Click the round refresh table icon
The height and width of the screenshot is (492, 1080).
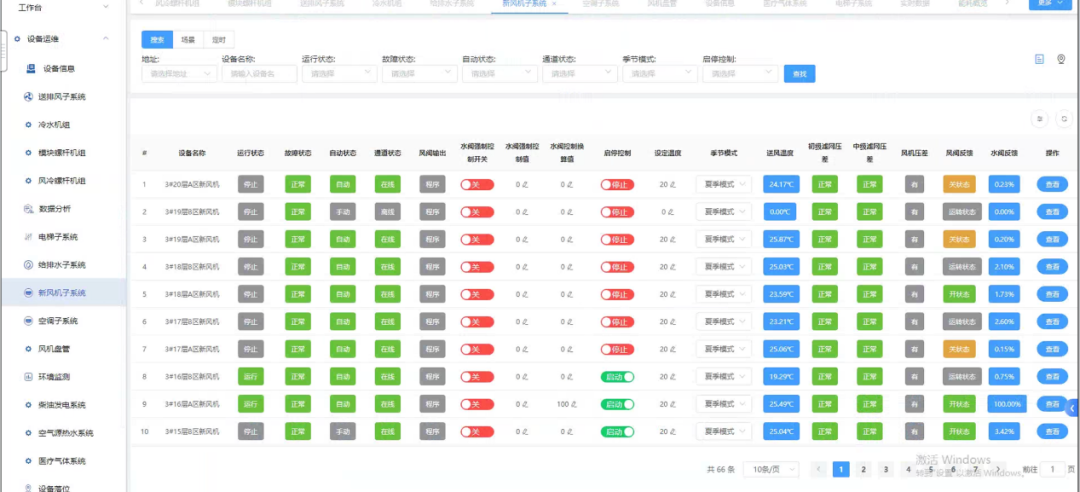pos(1064,119)
